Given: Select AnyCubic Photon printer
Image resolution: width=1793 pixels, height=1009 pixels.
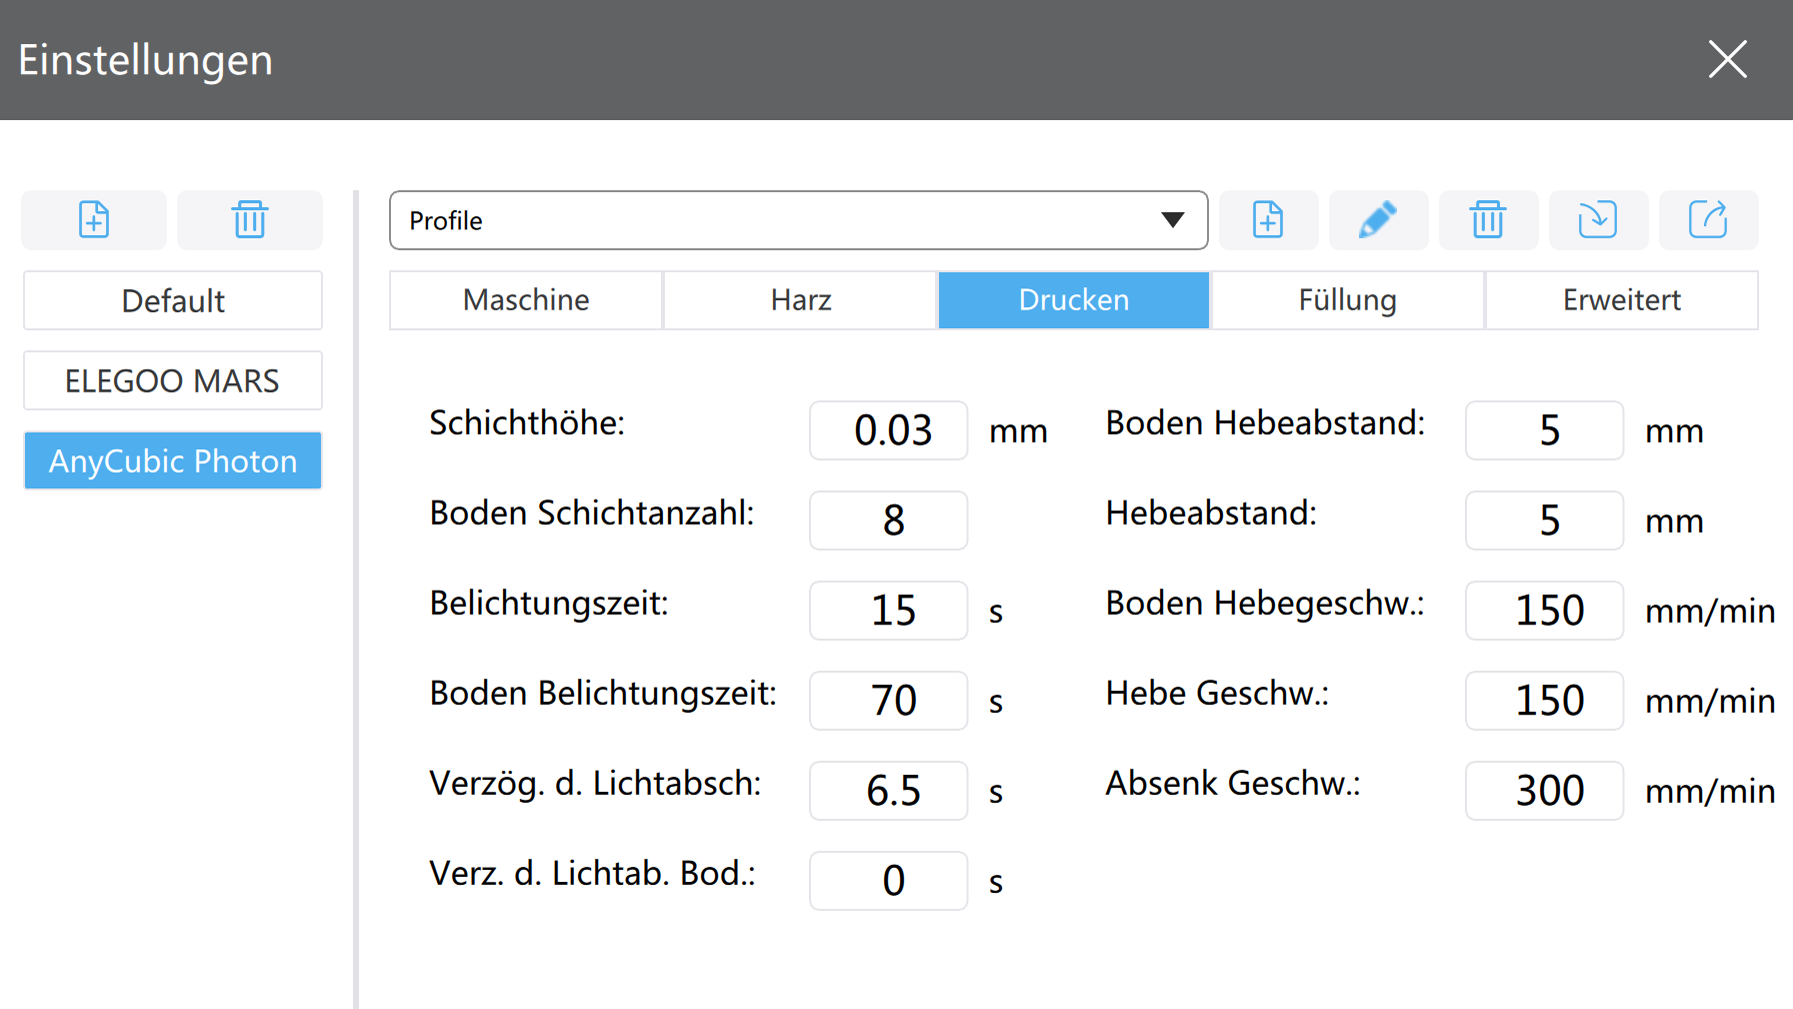Looking at the screenshot, I should point(173,461).
